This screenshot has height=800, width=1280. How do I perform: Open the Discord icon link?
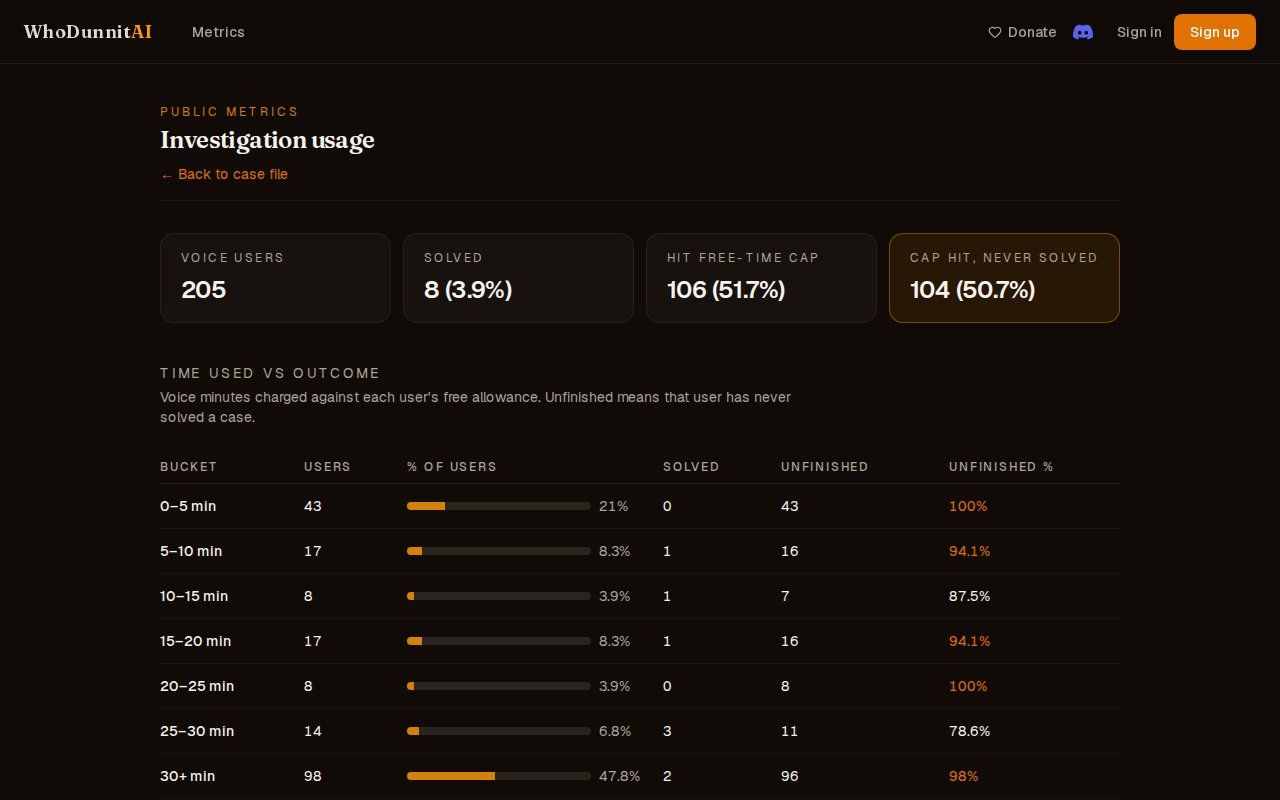coord(1083,32)
